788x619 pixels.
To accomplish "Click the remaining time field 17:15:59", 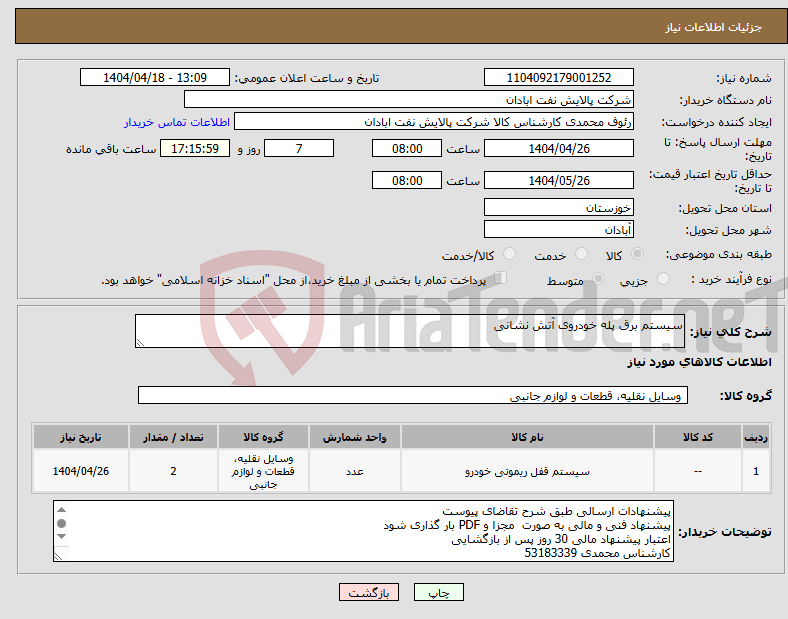I will coord(195,148).
